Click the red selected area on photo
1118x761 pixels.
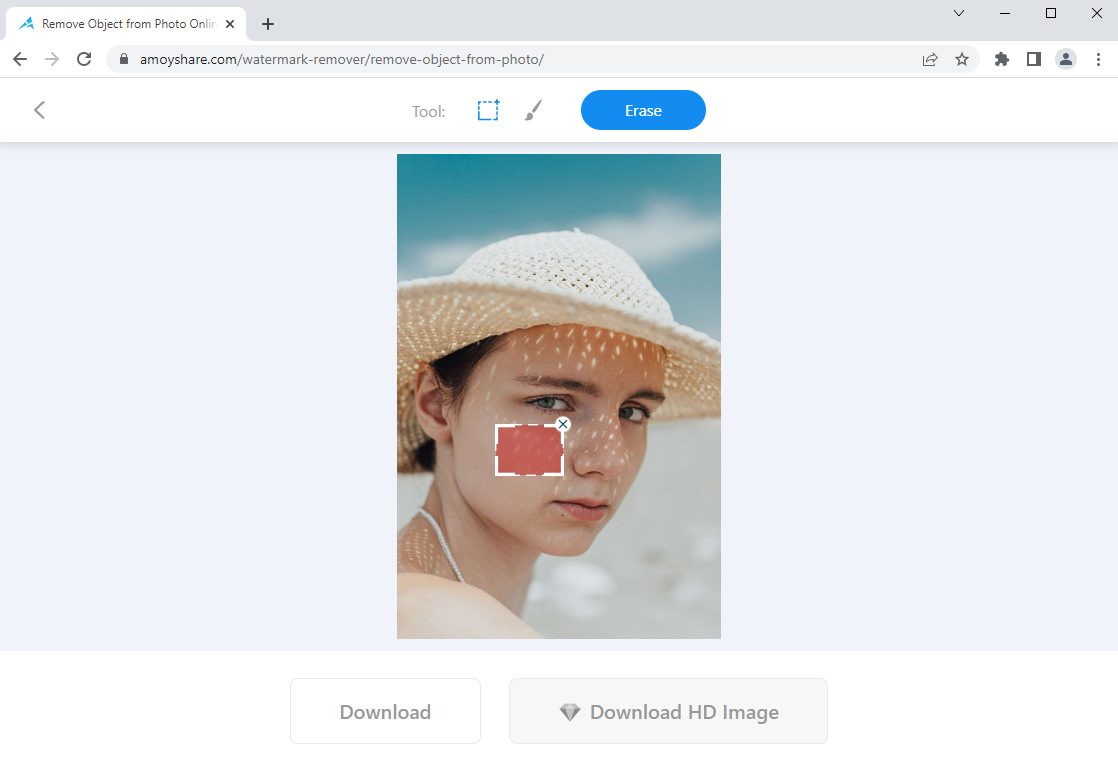coord(528,451)
